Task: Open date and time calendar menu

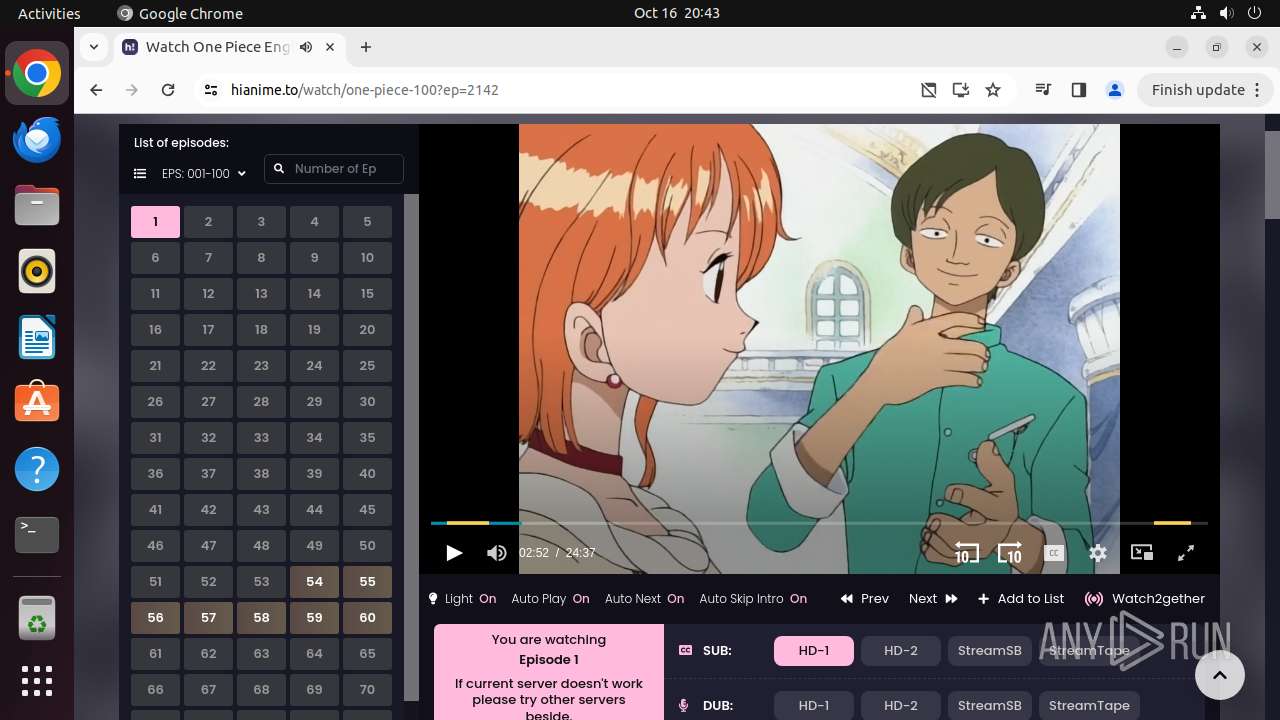Action: tap(677, 13)
